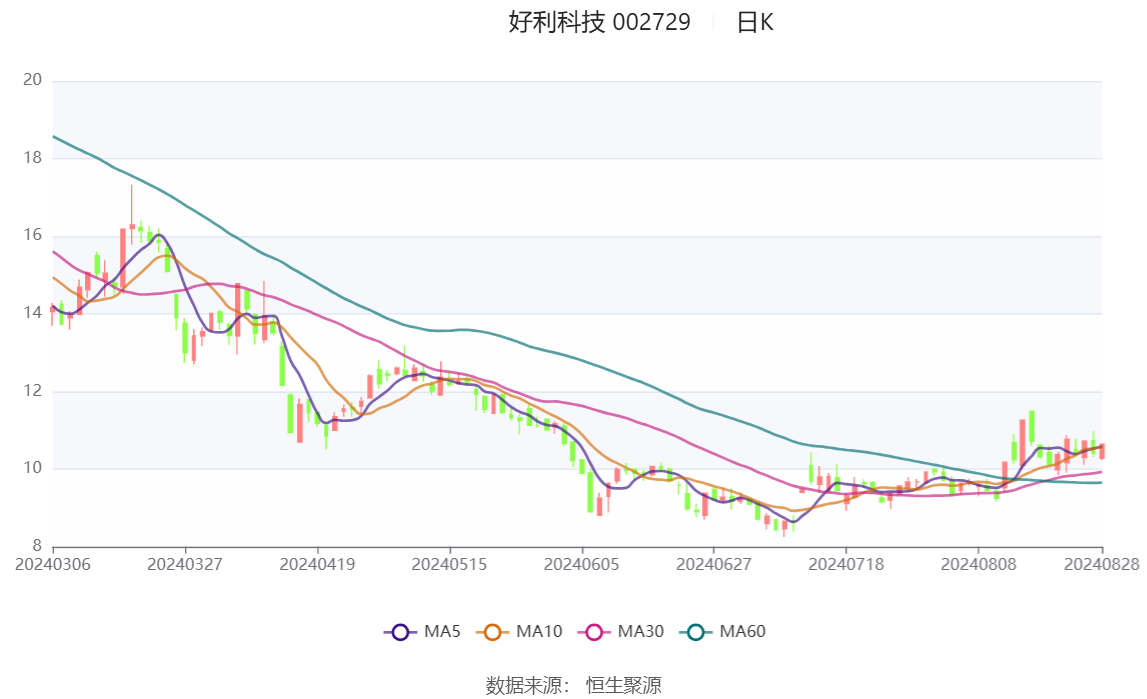
Task: Select the 20240327 date axis label
Action: click(x=185, y=564)
